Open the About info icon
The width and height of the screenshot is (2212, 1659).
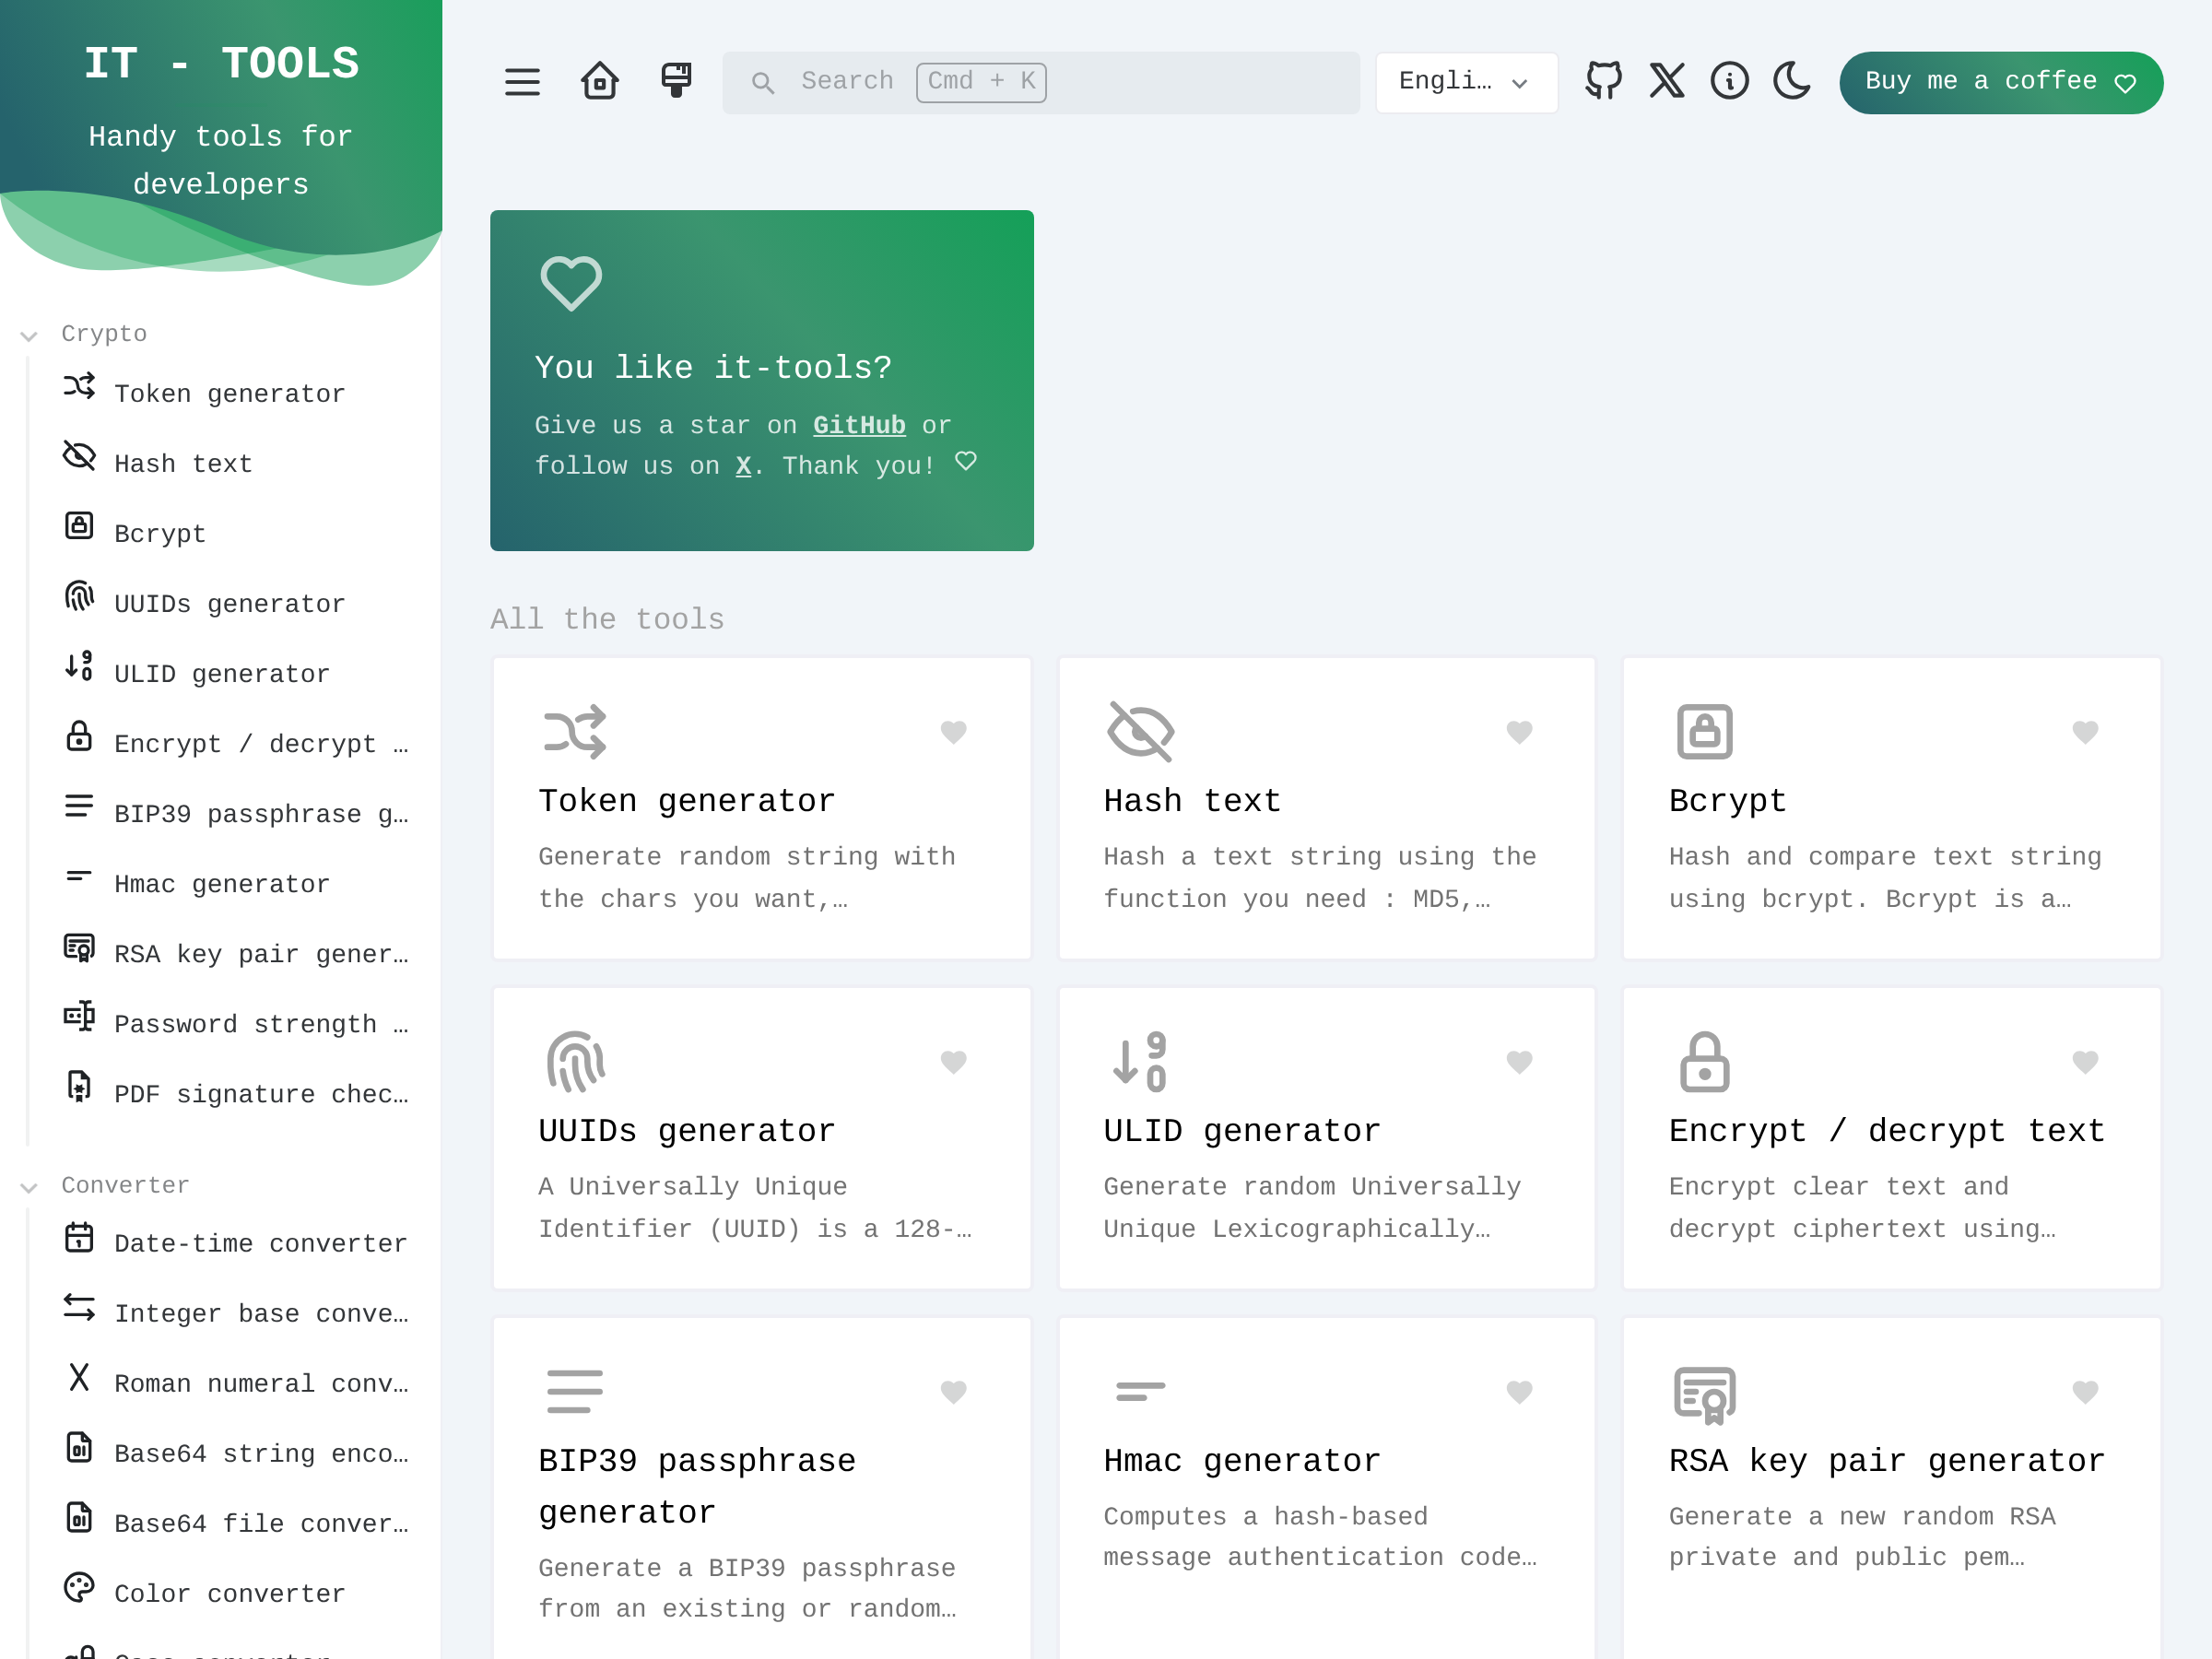1729,80
